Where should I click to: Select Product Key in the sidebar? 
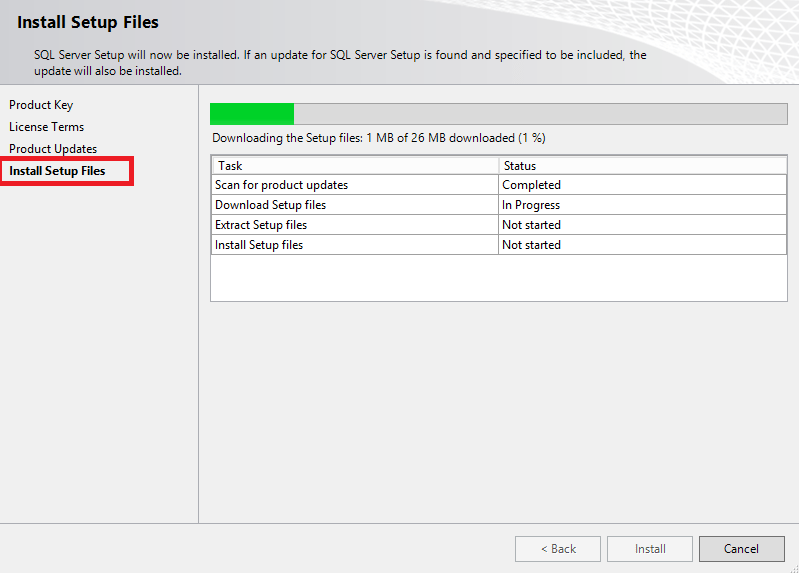[x=41, y=105]
